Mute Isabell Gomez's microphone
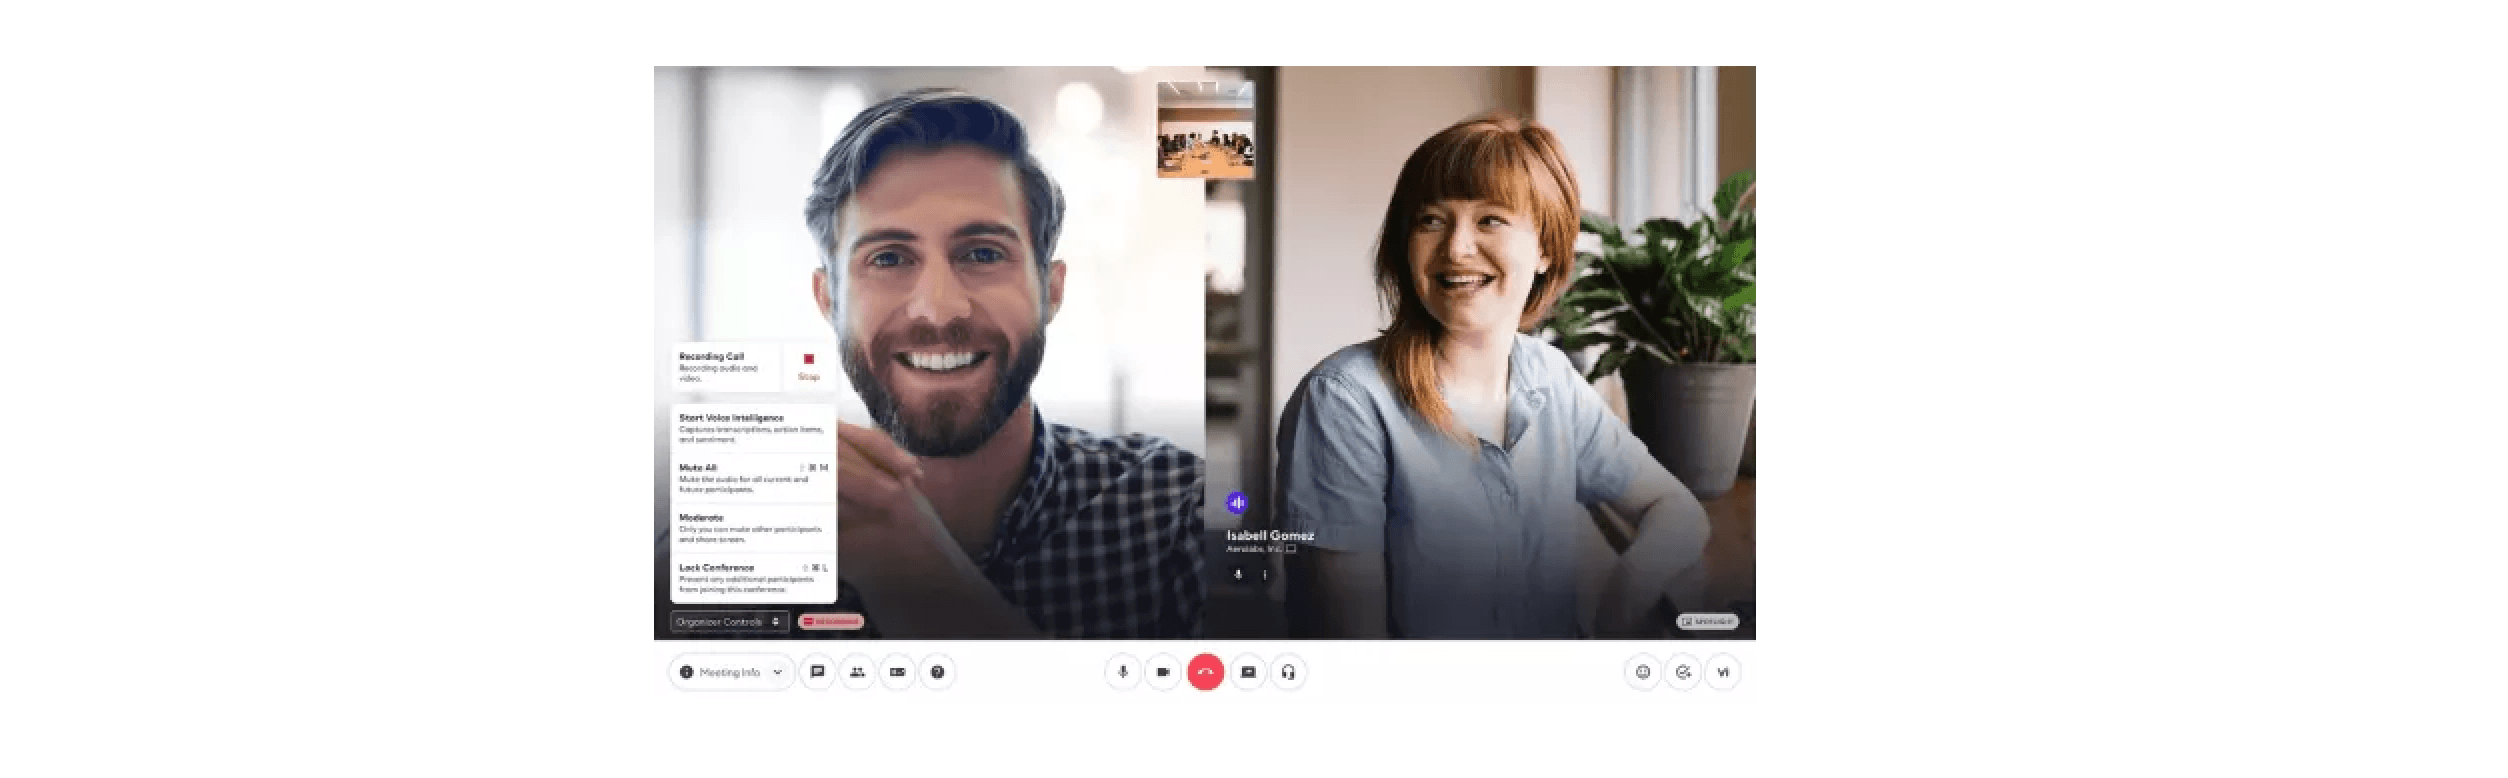 tap(1238, 575)
